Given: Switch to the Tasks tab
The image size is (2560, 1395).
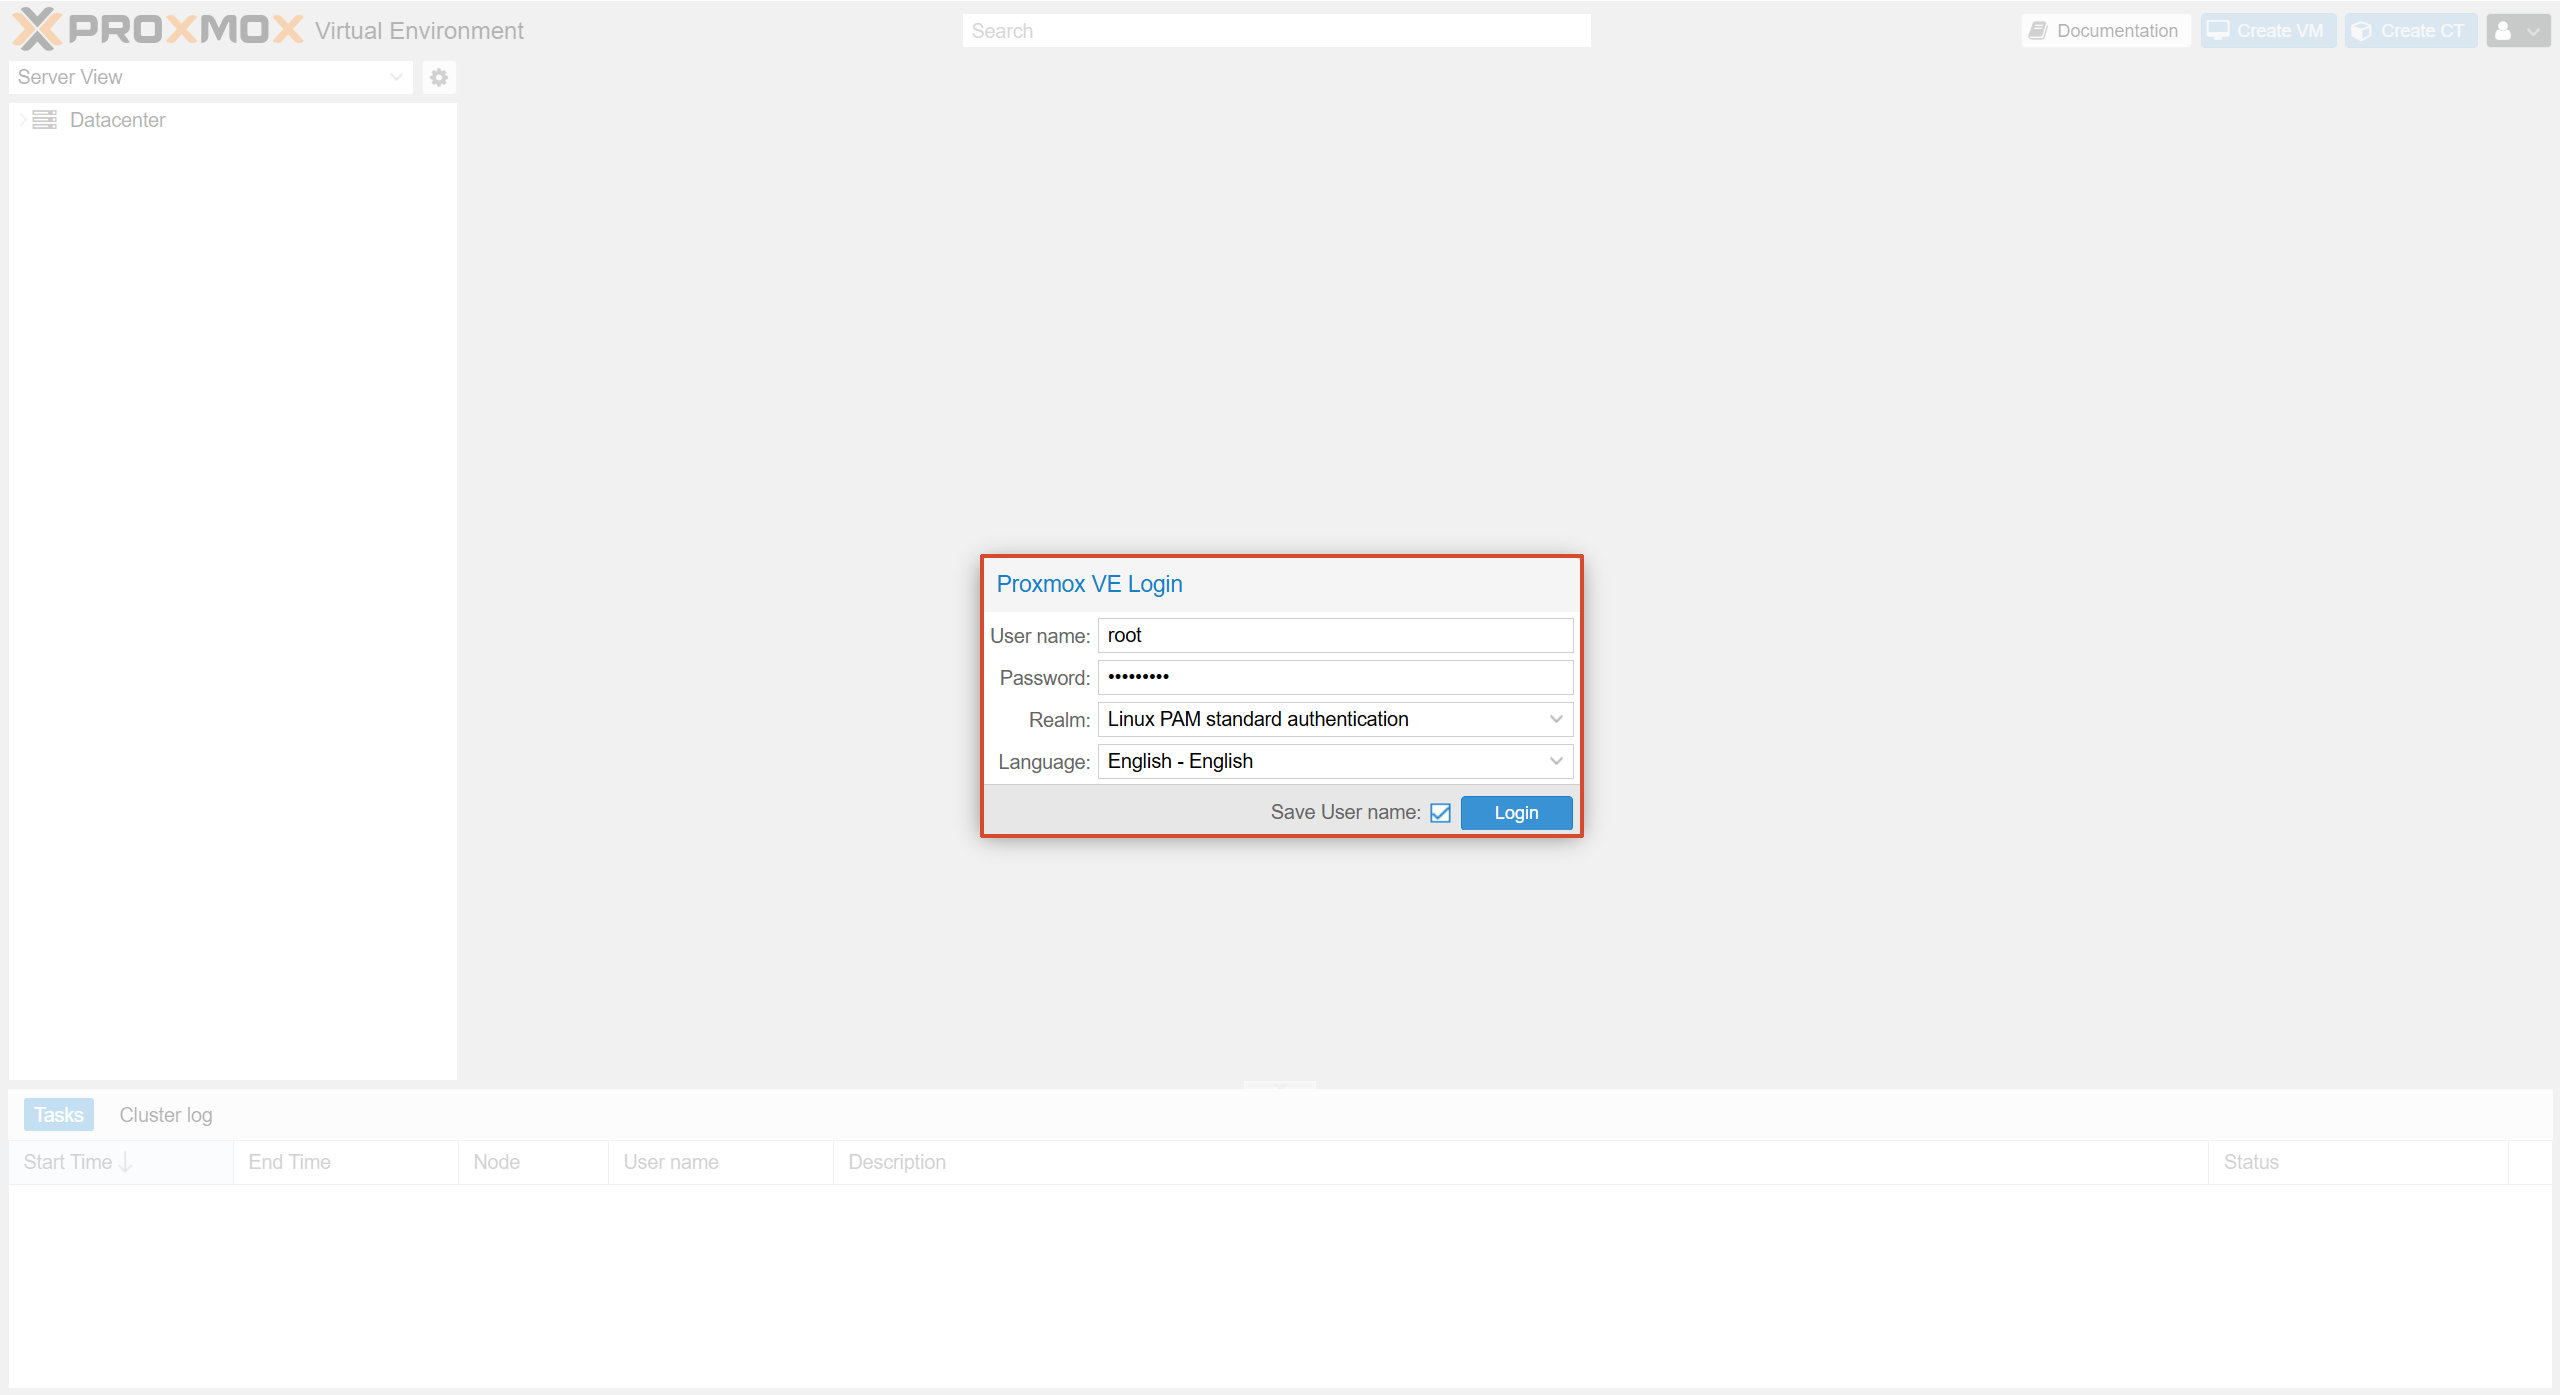Looking at the screenshot, I should [x=59, y=1115].
